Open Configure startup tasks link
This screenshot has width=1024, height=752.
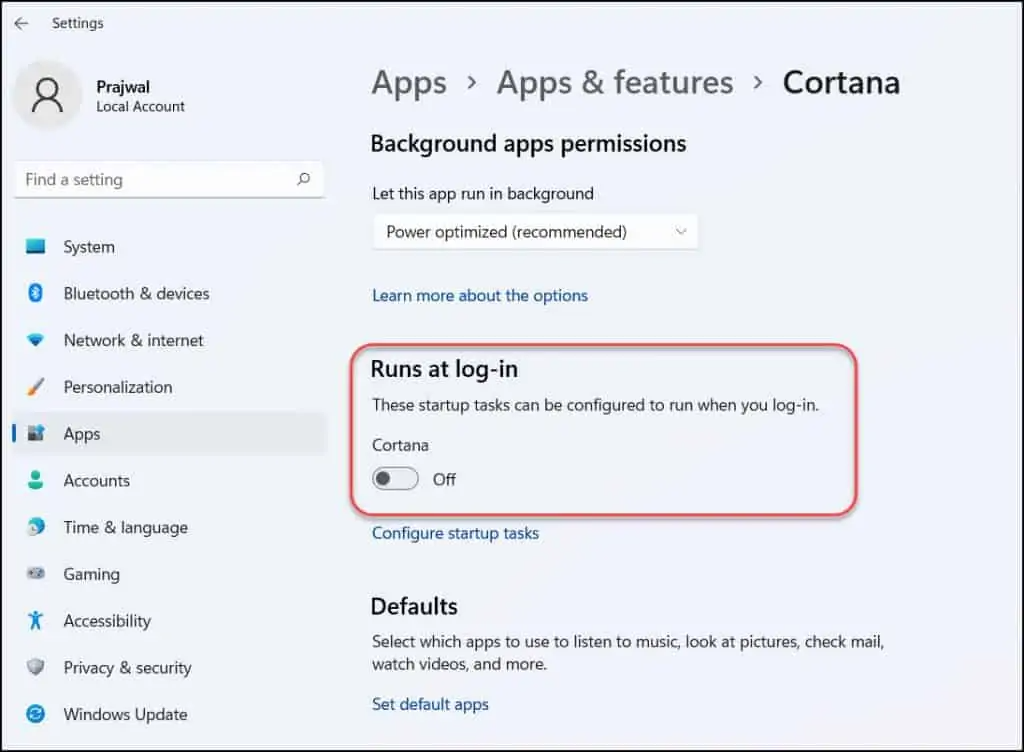[x=455, y=533]
